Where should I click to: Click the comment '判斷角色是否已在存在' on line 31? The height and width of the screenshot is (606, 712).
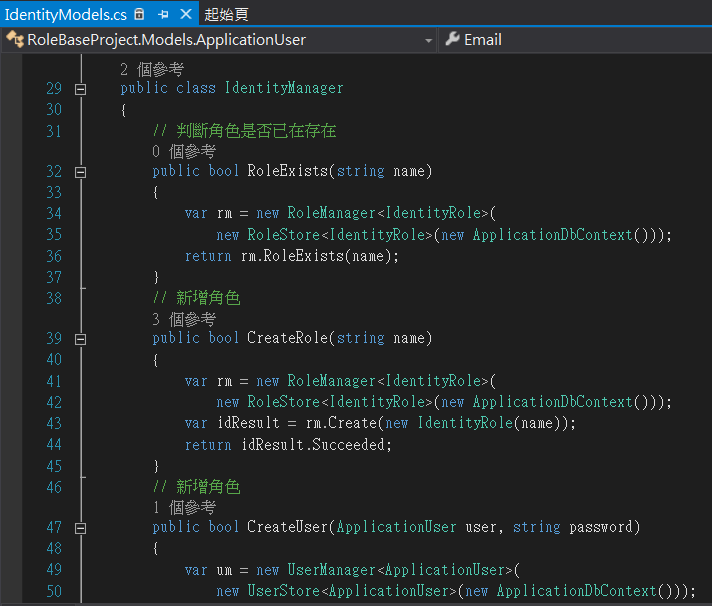point(256,131)
